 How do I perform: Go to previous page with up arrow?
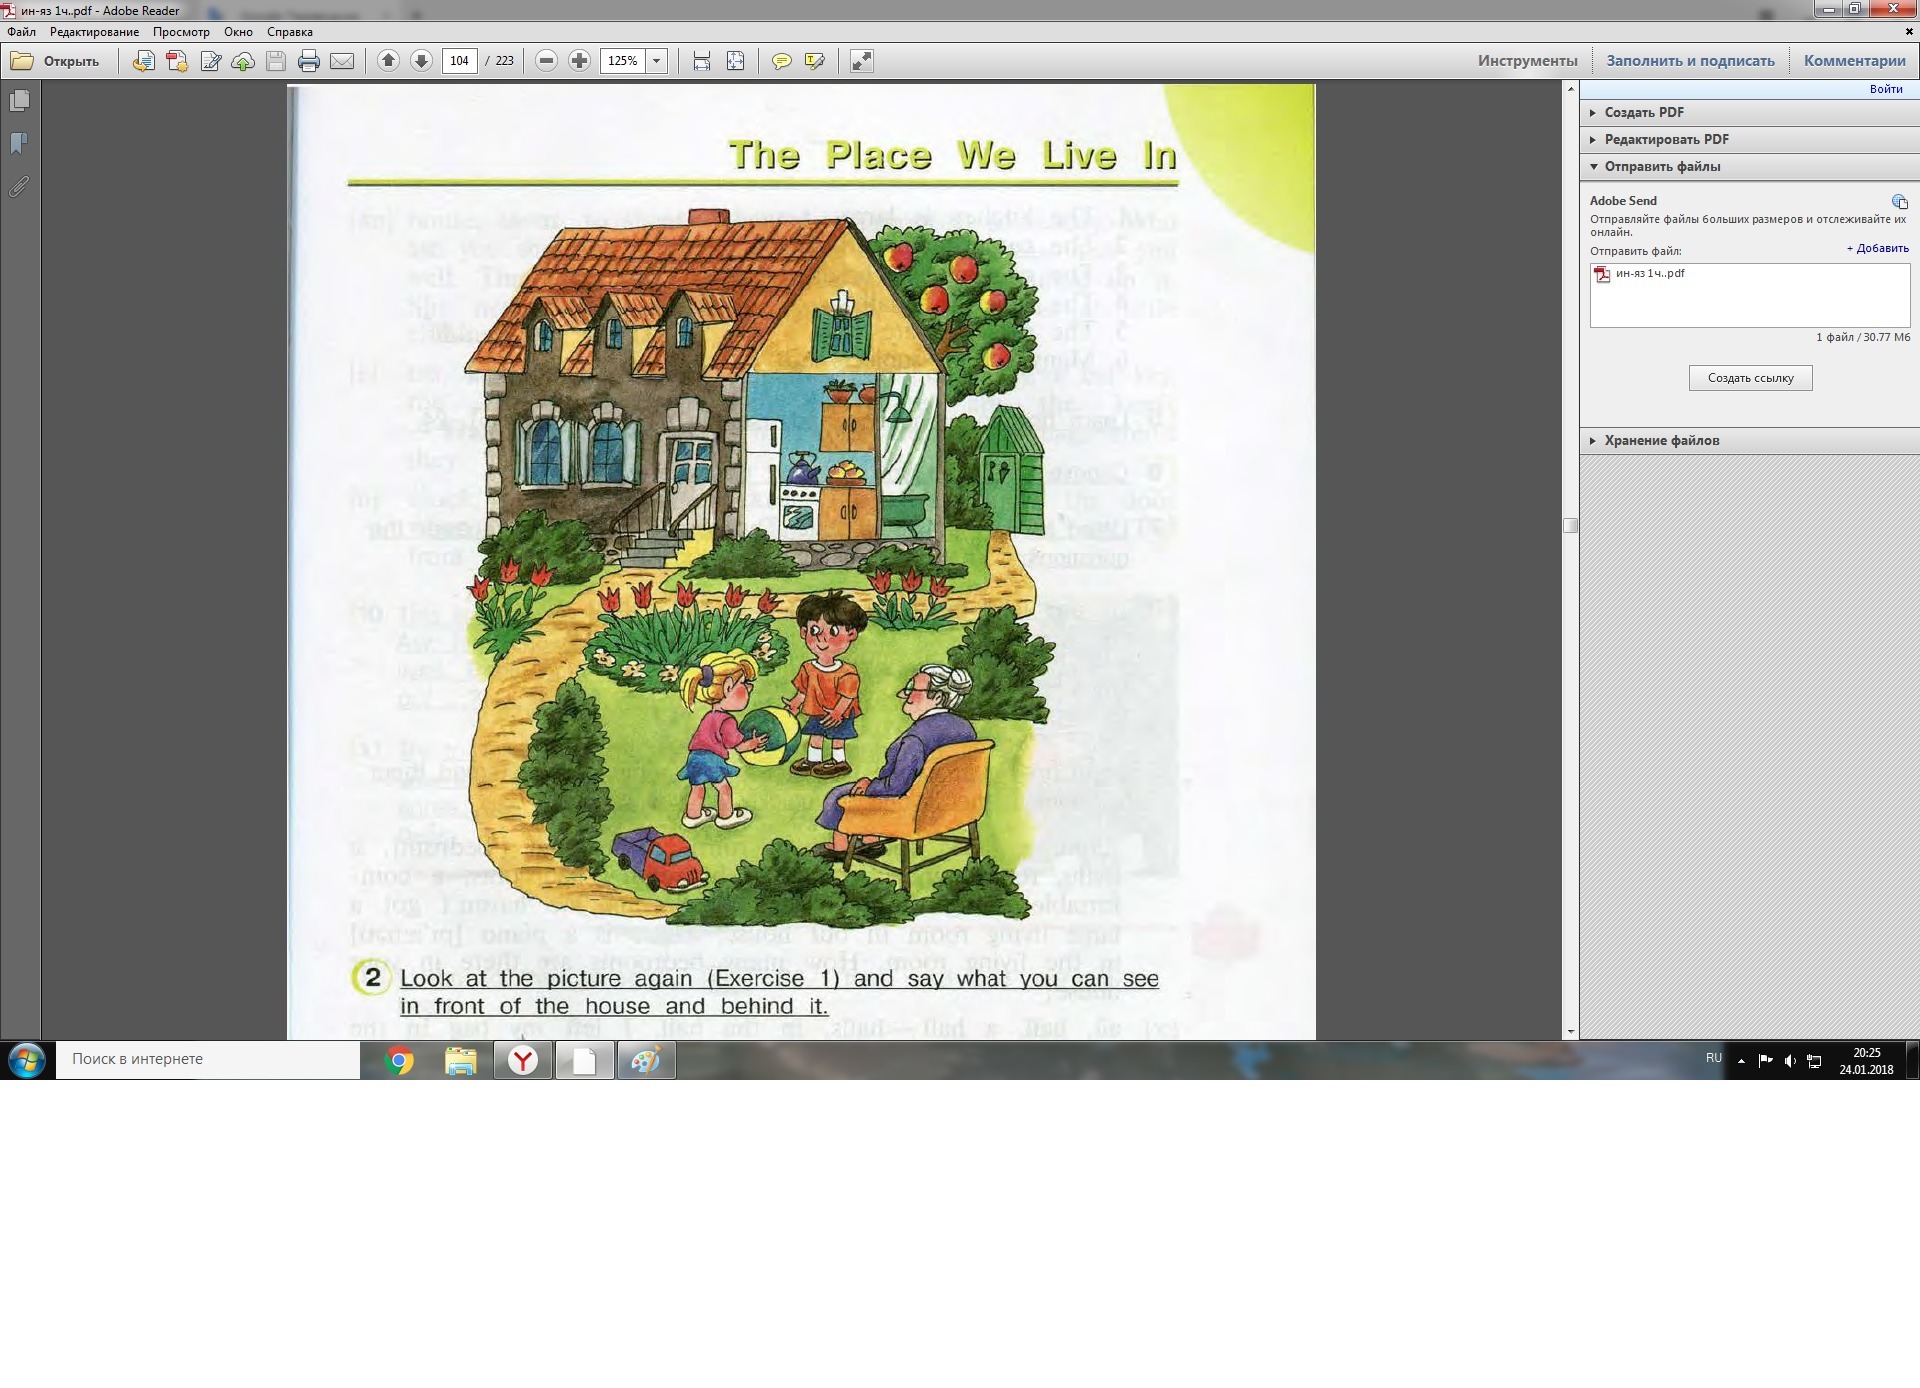[389, 61]
